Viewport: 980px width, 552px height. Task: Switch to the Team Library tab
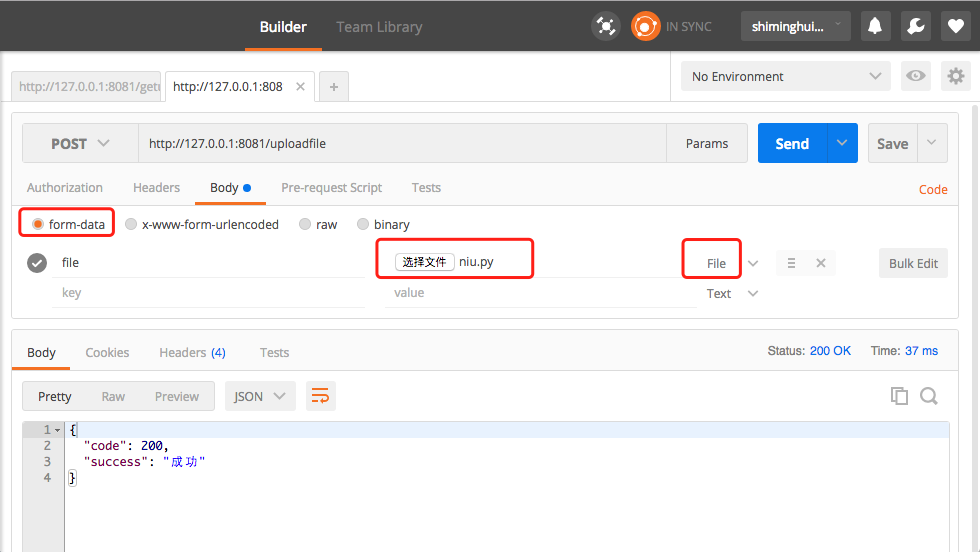pyautogui.click(x=379, y=27)
